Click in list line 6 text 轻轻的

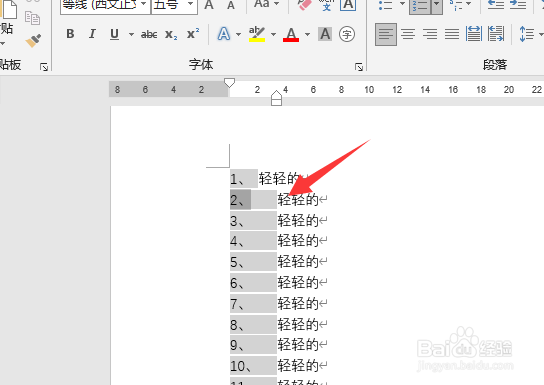[x=298, y=283]
